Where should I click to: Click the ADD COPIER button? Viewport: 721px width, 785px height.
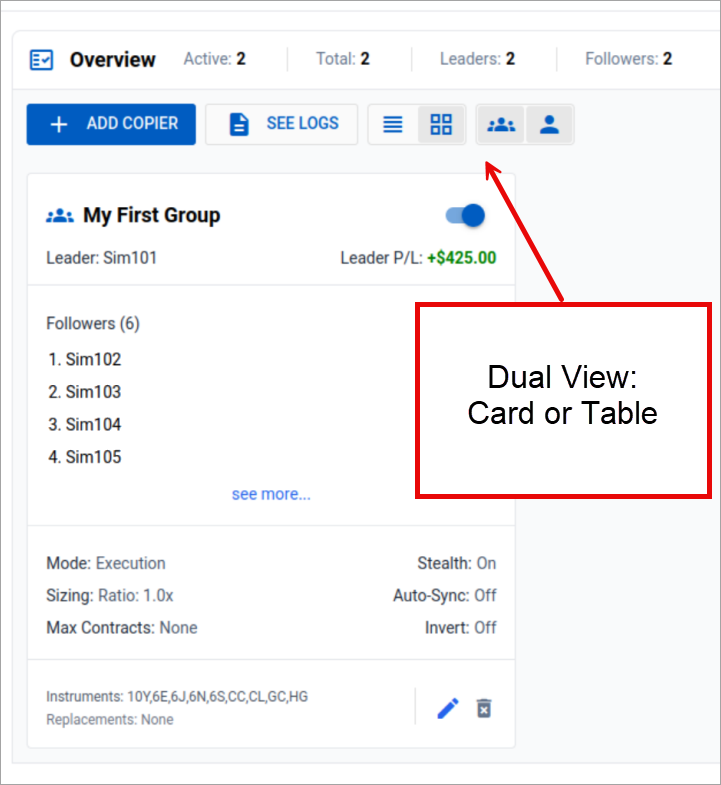(111, 124)
